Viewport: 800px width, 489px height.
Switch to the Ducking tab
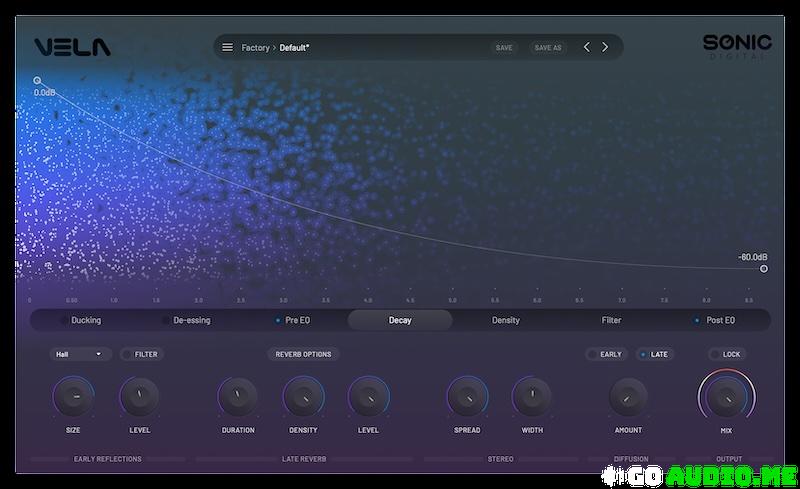(86, 320)
